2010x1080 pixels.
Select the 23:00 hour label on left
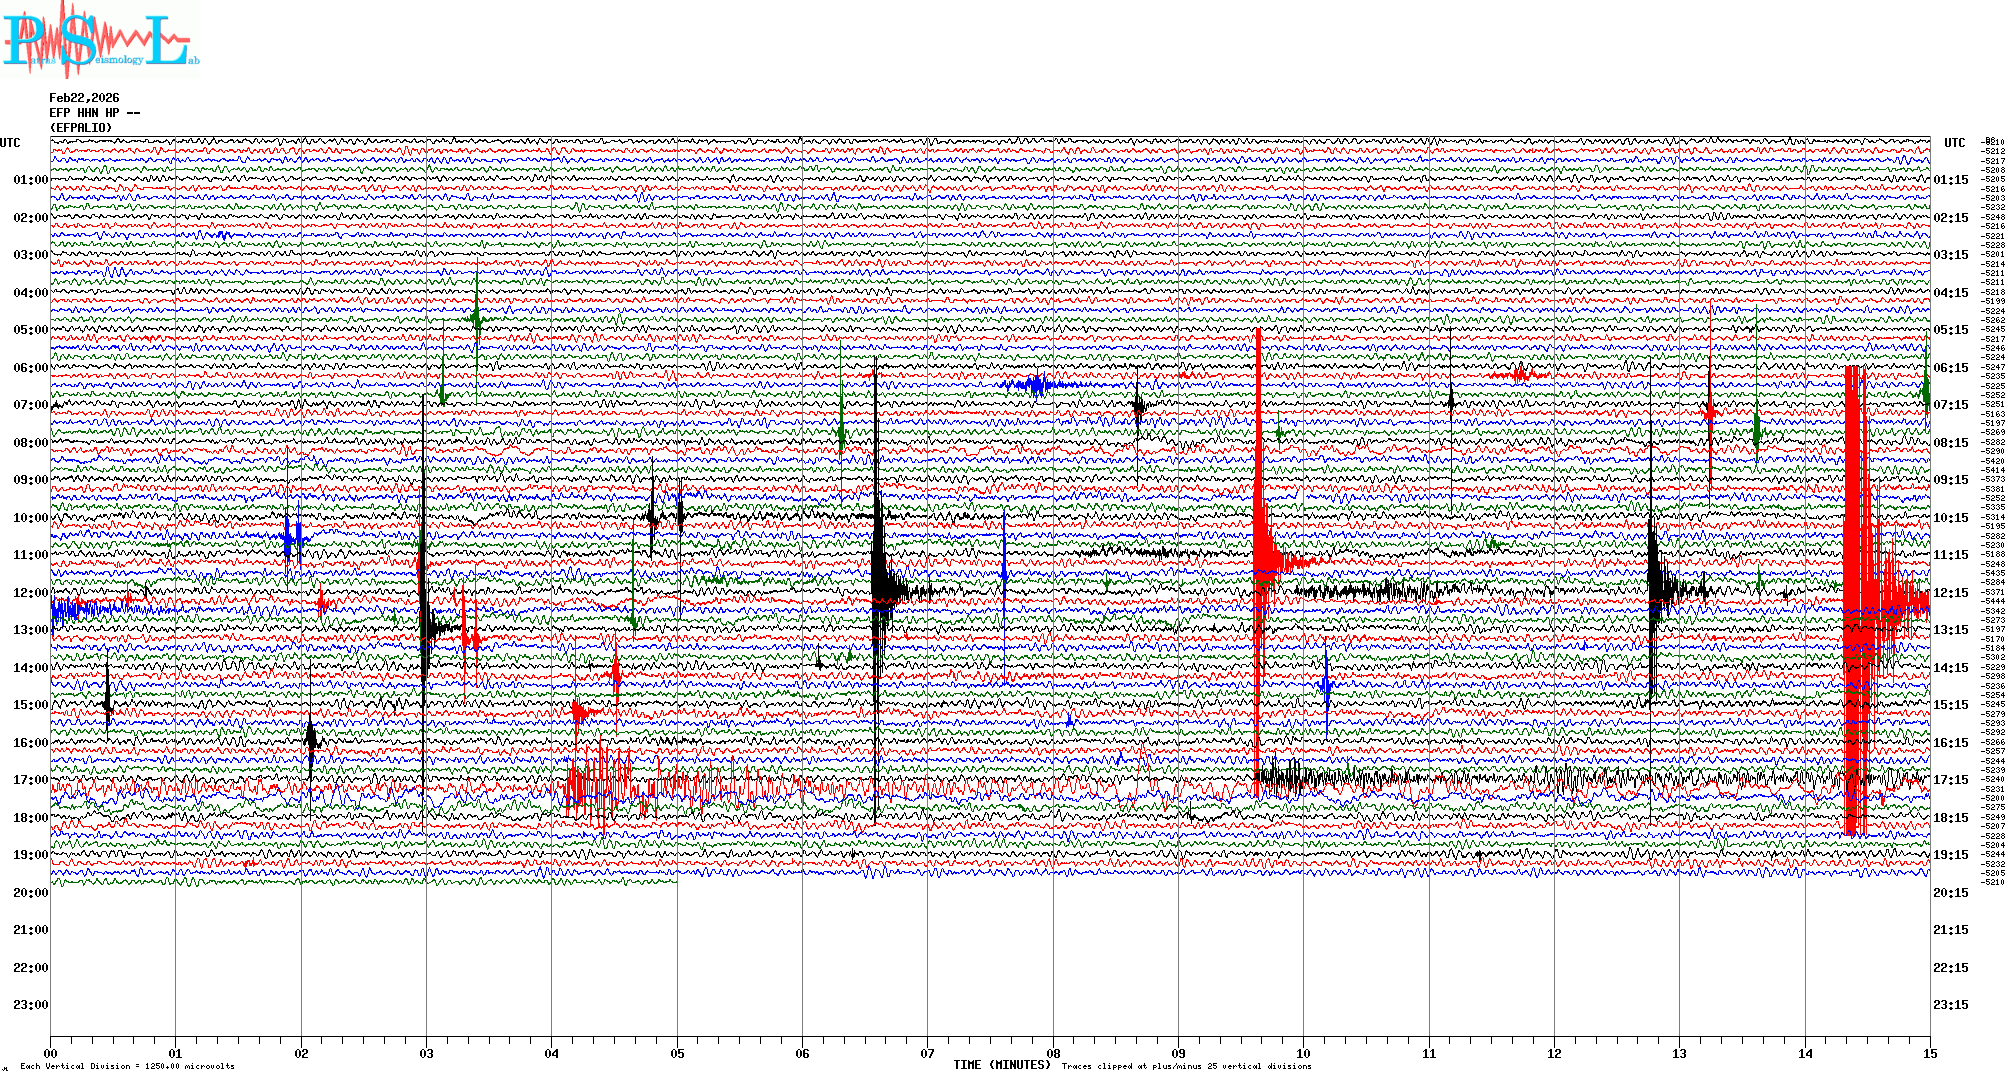[x=30, y=1005]
